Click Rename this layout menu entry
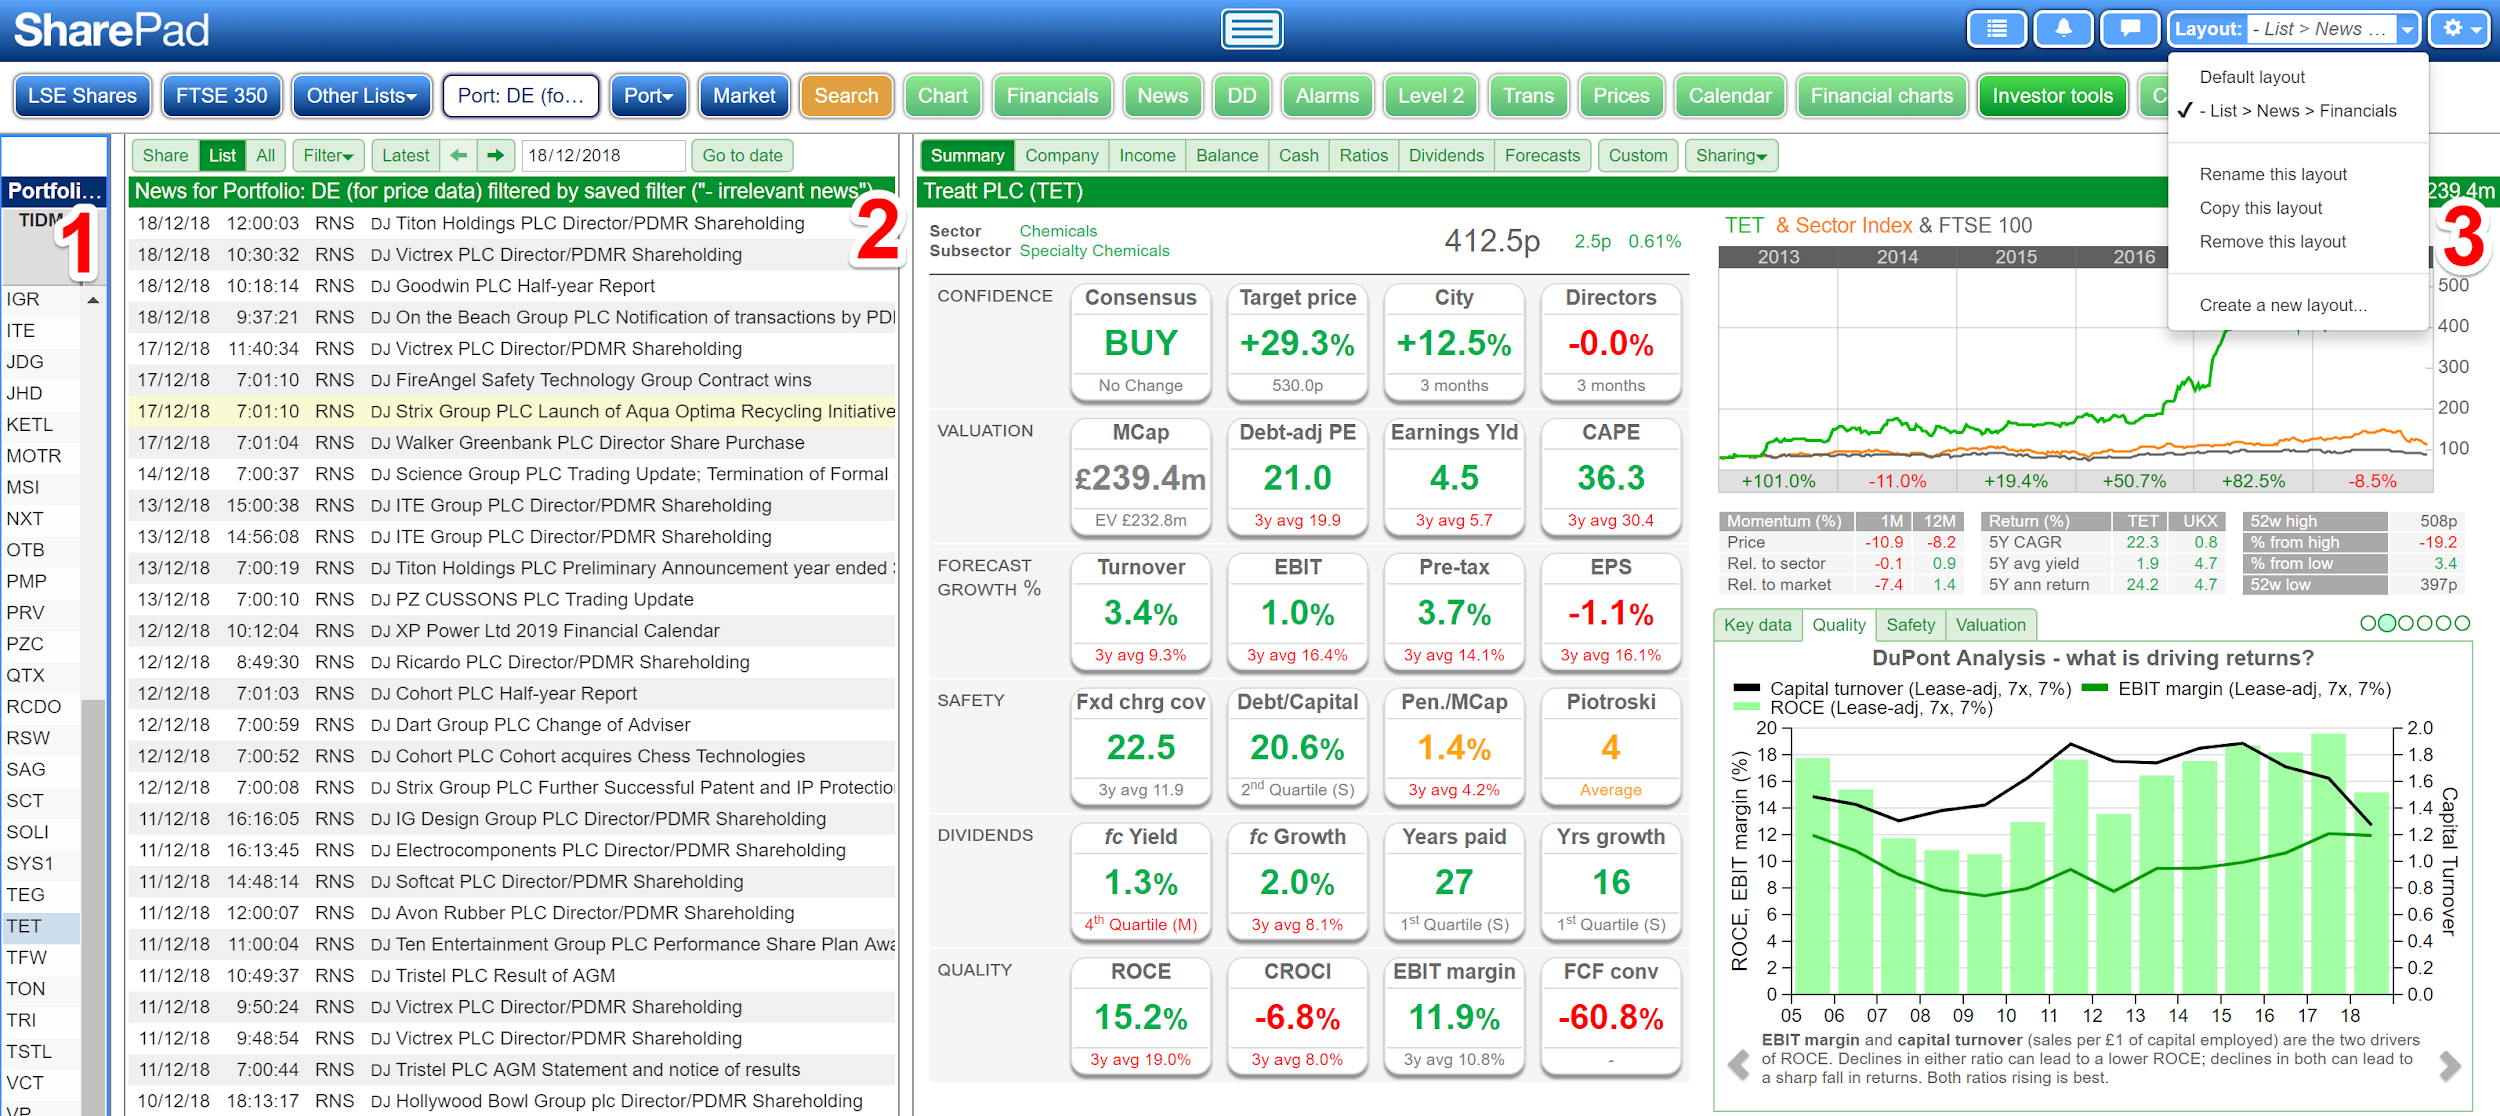Screen dimensions: 2500x1116 coord(2272,174)
